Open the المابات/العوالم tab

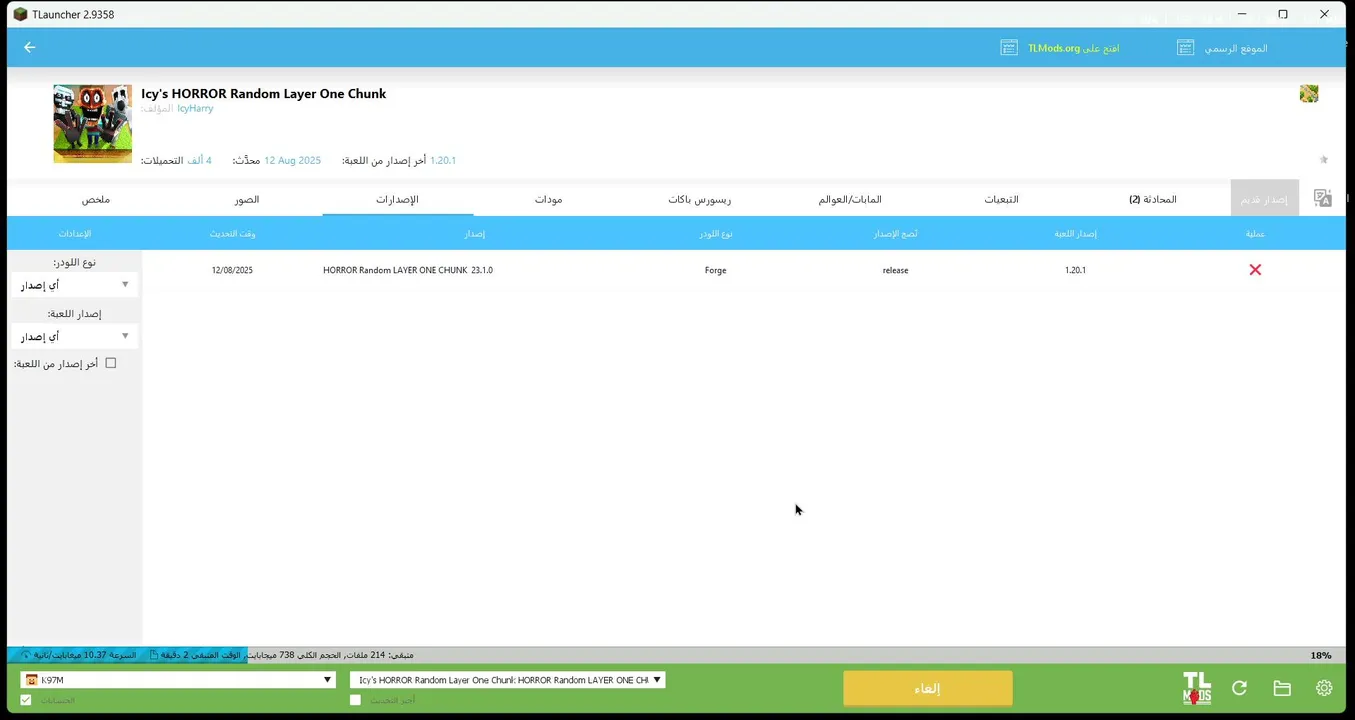tap(850, 199)
